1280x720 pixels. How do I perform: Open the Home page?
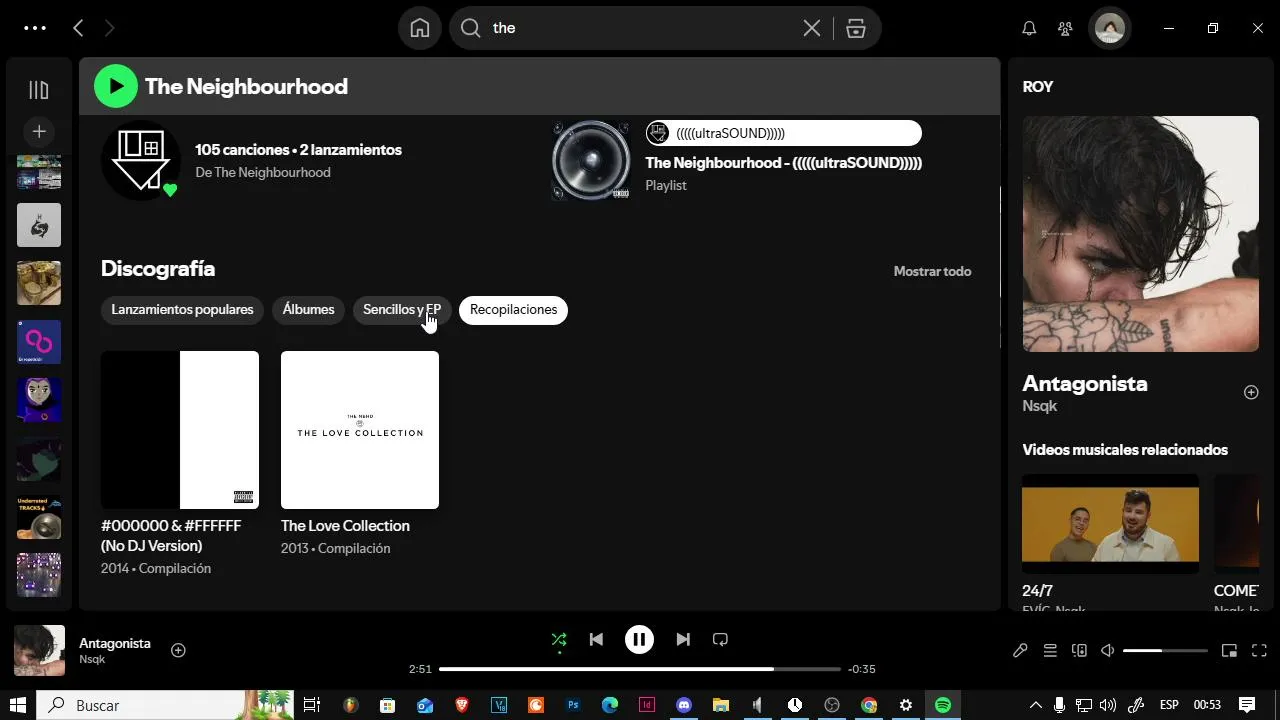[x=420, y=28]
